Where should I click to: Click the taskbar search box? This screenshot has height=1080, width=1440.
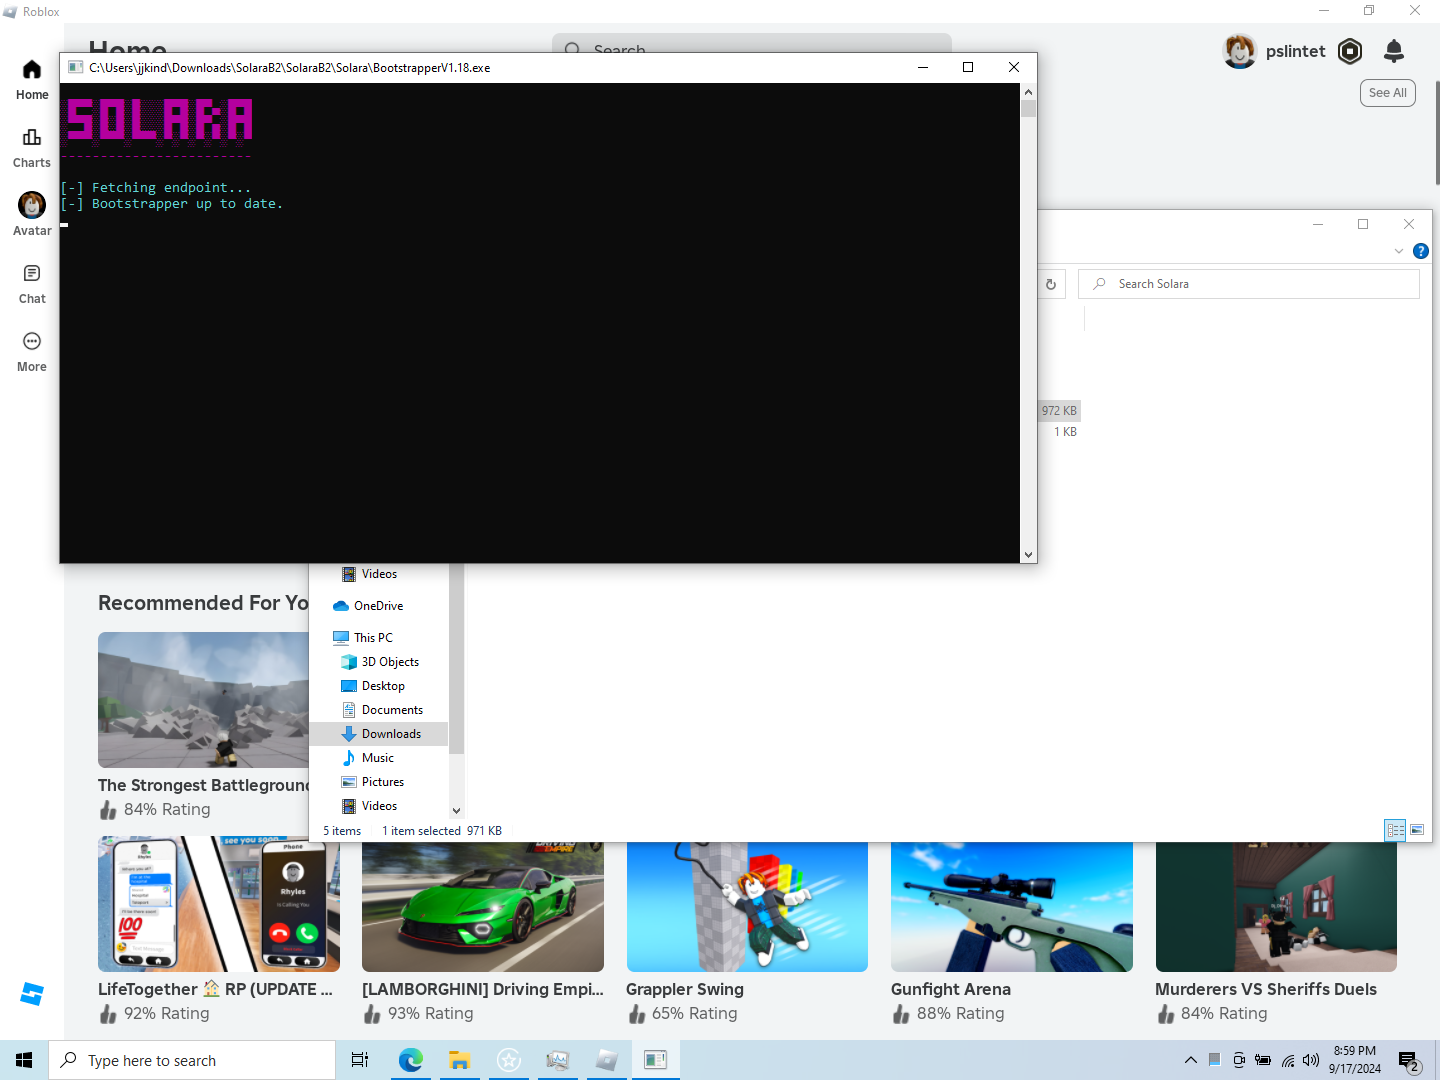(192, 1060)
